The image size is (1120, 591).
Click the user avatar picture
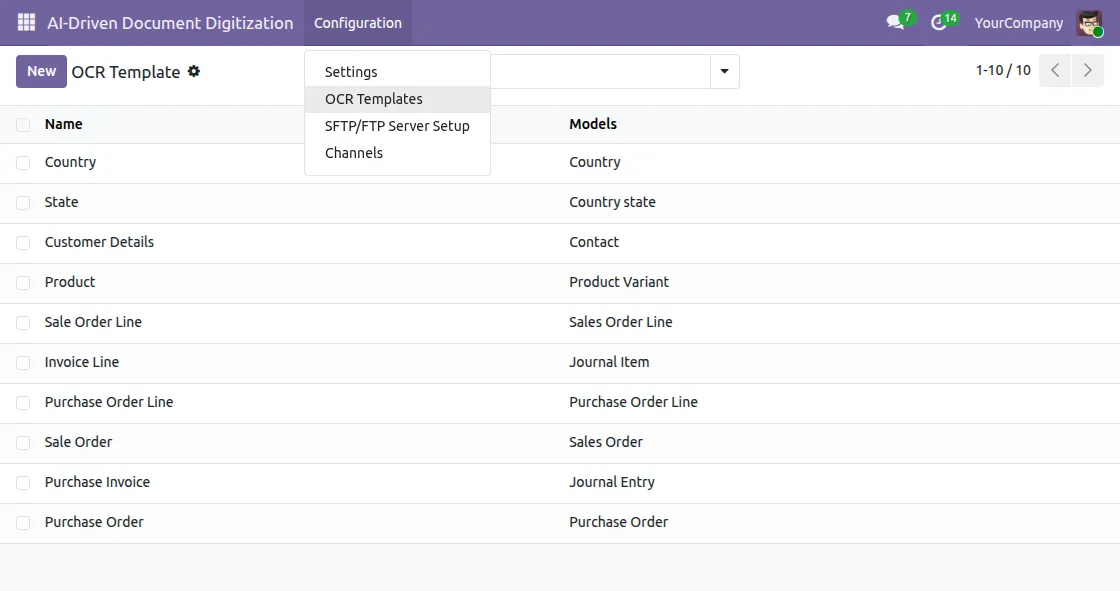pos(1089,23)
